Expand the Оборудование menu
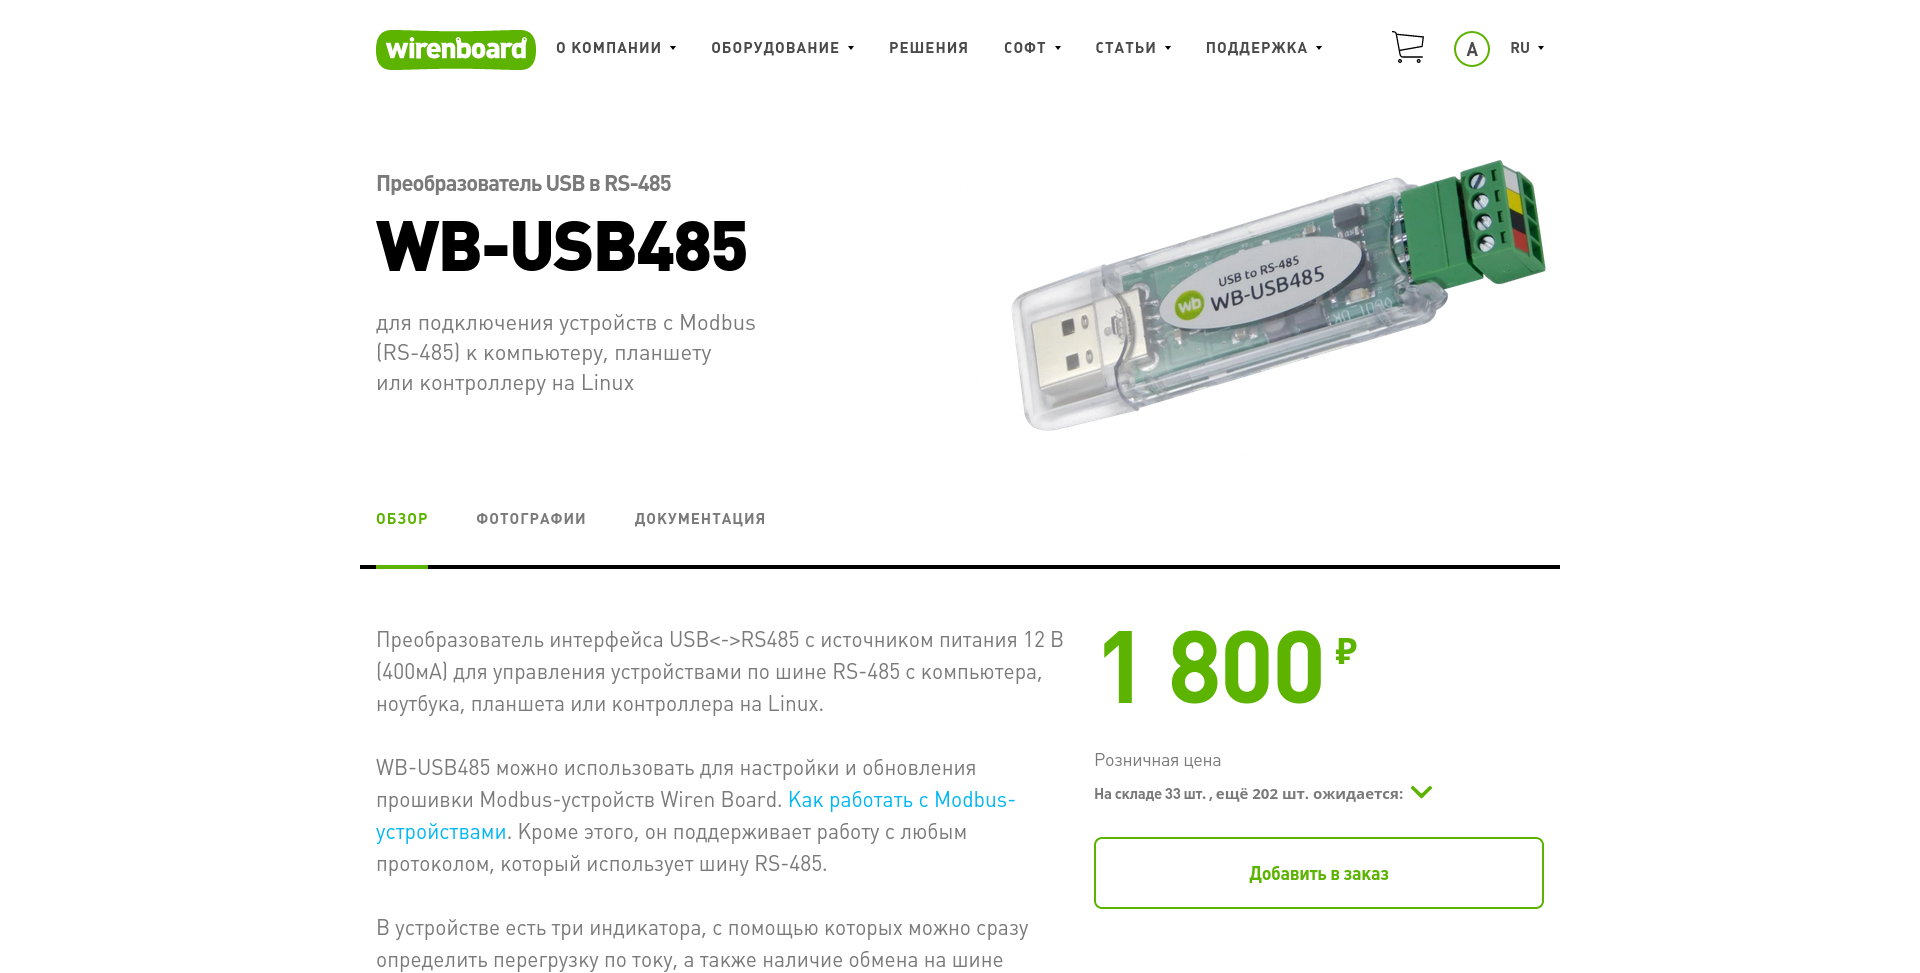 point(783,48)
